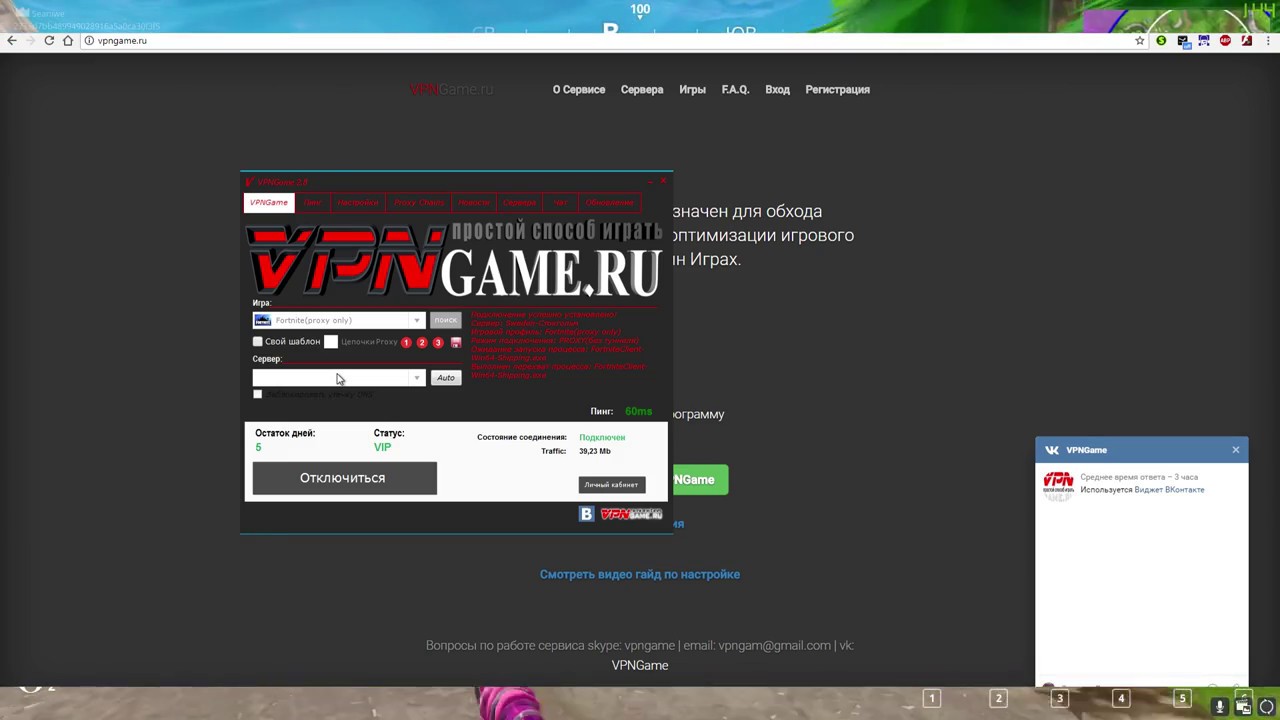Image resolution: width=1280 pixels, height=720 pixels.
Task: Click the dark monitor extension icon
Action: point(1183,41)
